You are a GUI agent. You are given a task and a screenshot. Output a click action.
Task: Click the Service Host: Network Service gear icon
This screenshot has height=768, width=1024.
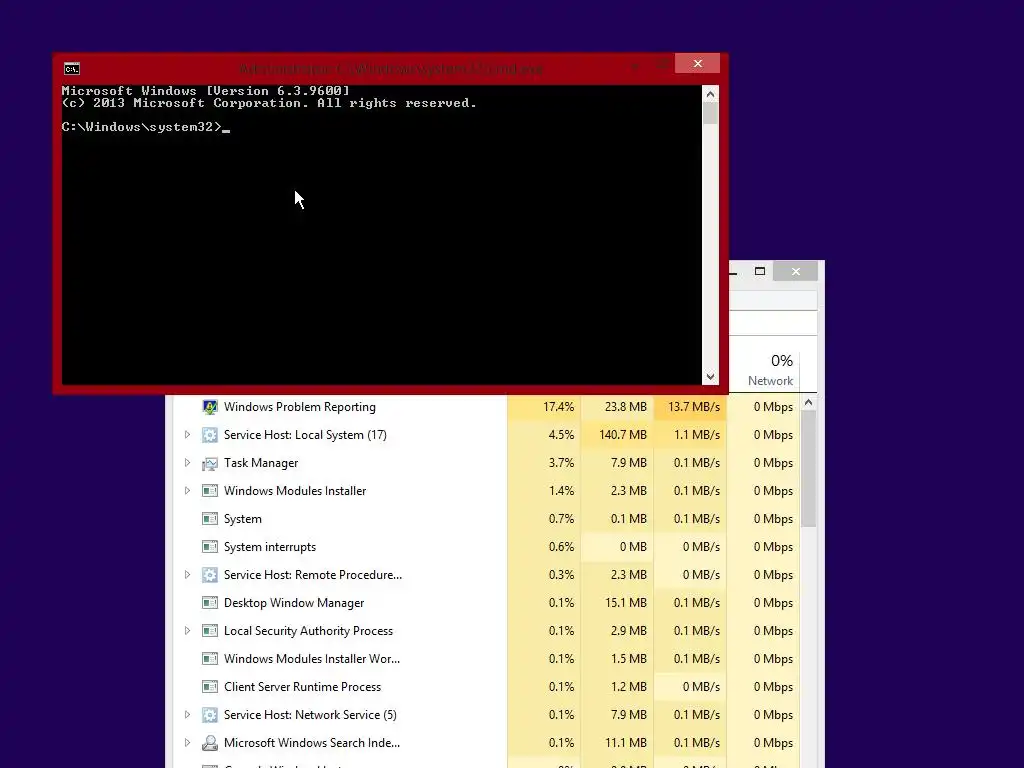click(210, 715)
